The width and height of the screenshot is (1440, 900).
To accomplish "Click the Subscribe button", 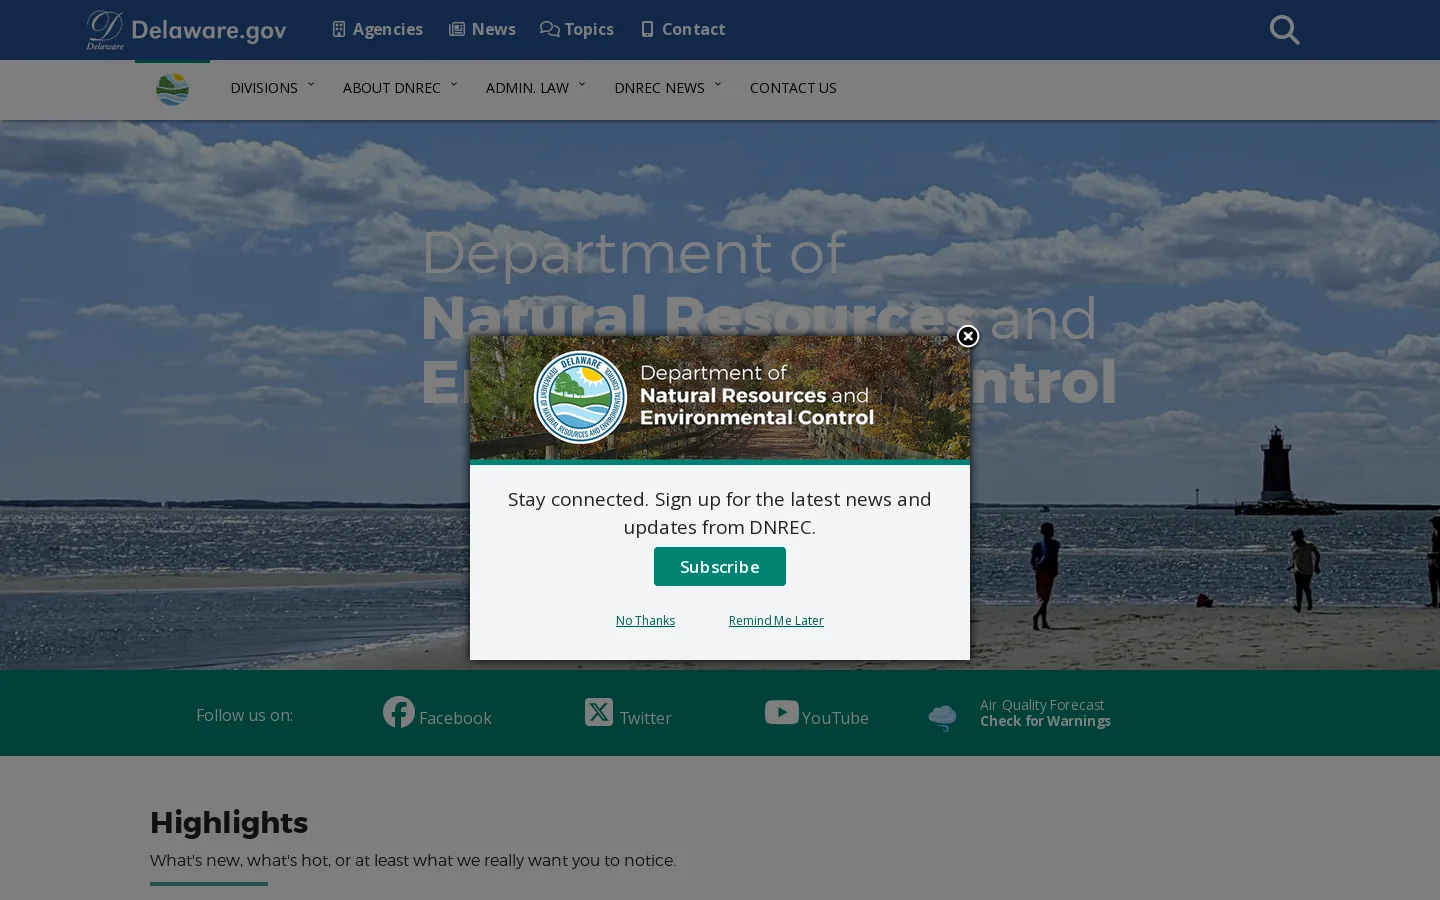I will tap(720, 566).
